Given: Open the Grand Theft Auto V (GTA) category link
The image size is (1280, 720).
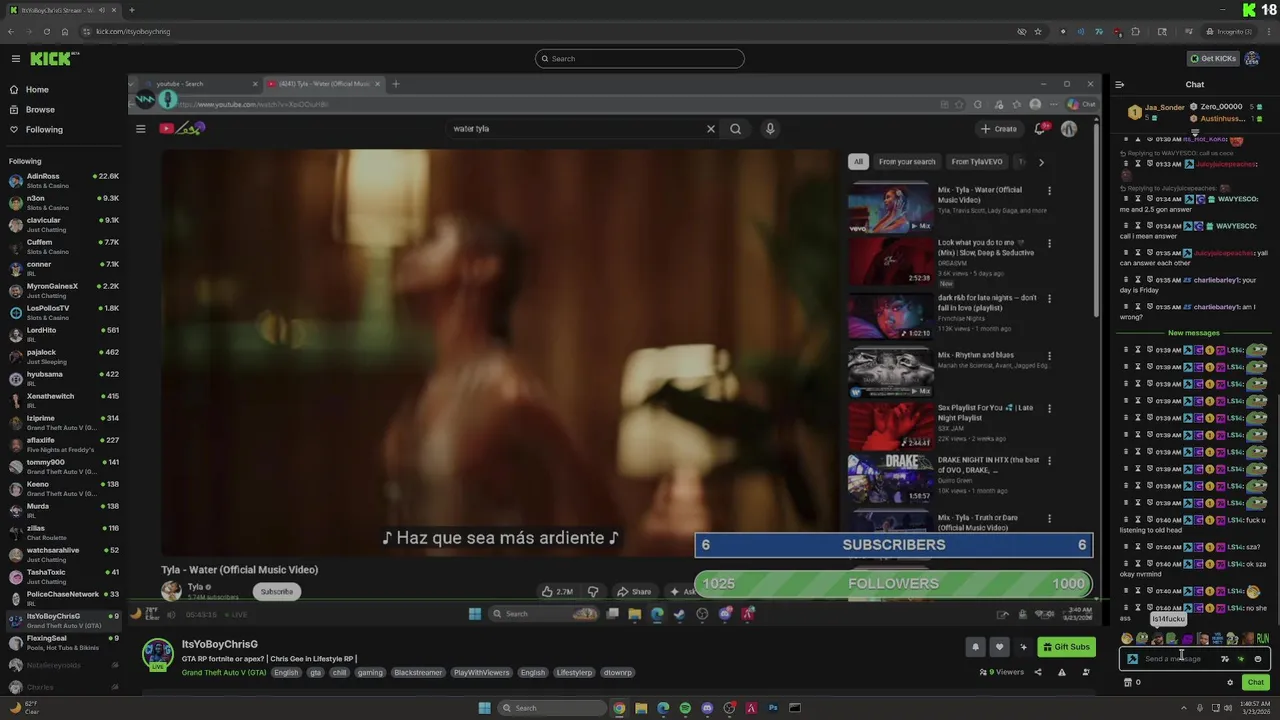Looking at the screenshot, I should (x=224, y=673).
